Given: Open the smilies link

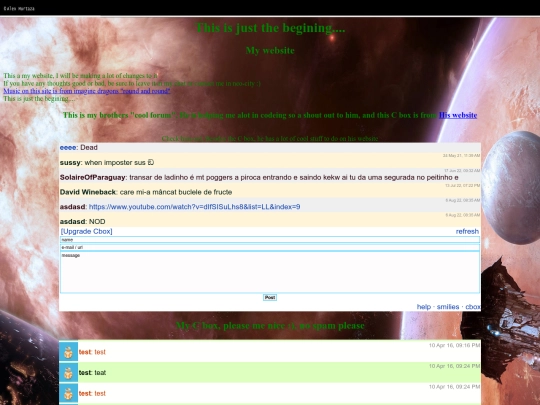Looking at the screenshot, I should click(x=448, y=307).
